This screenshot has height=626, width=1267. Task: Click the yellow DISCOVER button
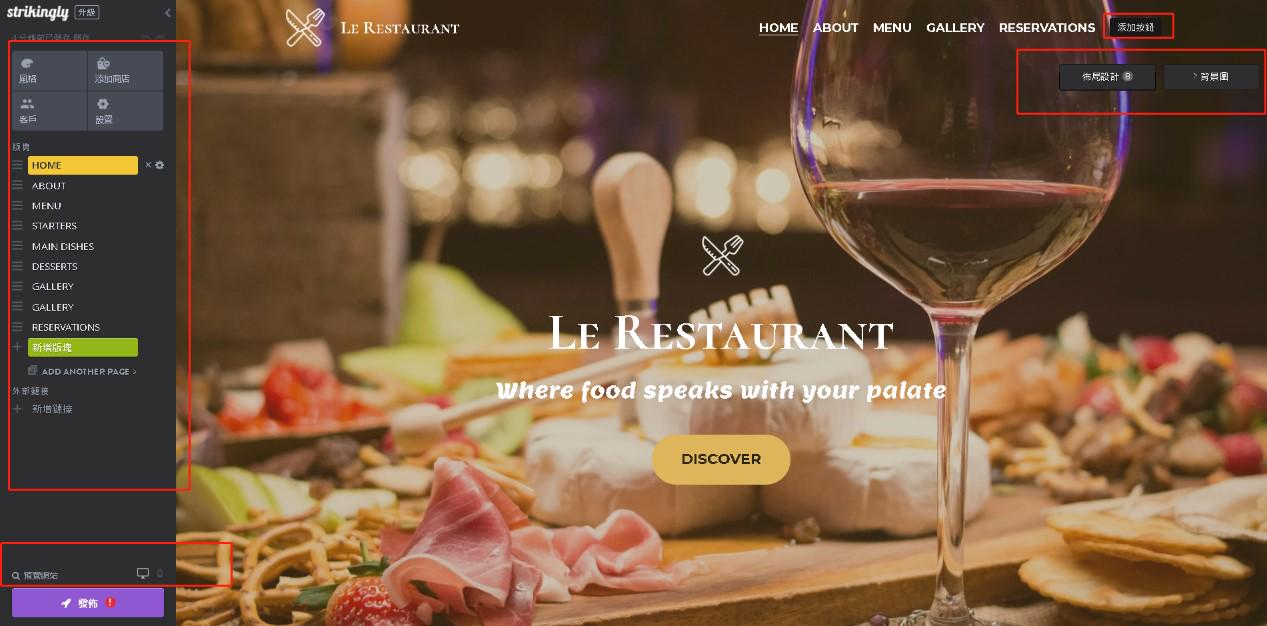coord(721,459)
